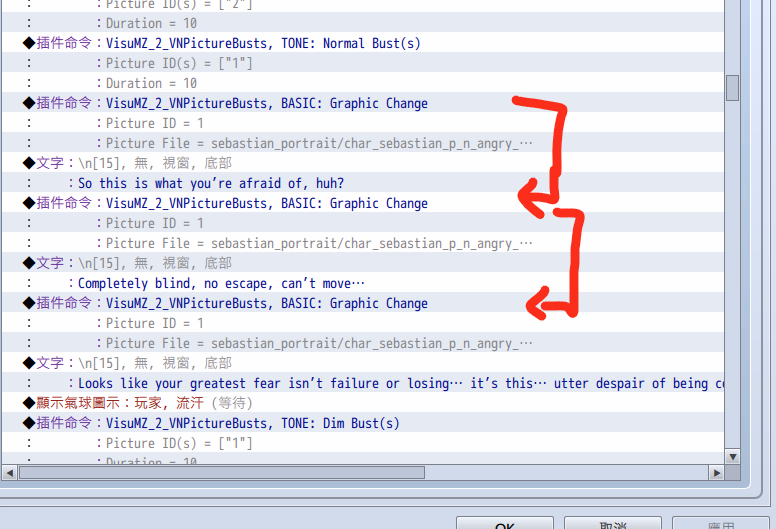Screen dimensions: 776x529
Task: Select the TONE: Dim Bust(s) plugin command
Action: point(253,423)
